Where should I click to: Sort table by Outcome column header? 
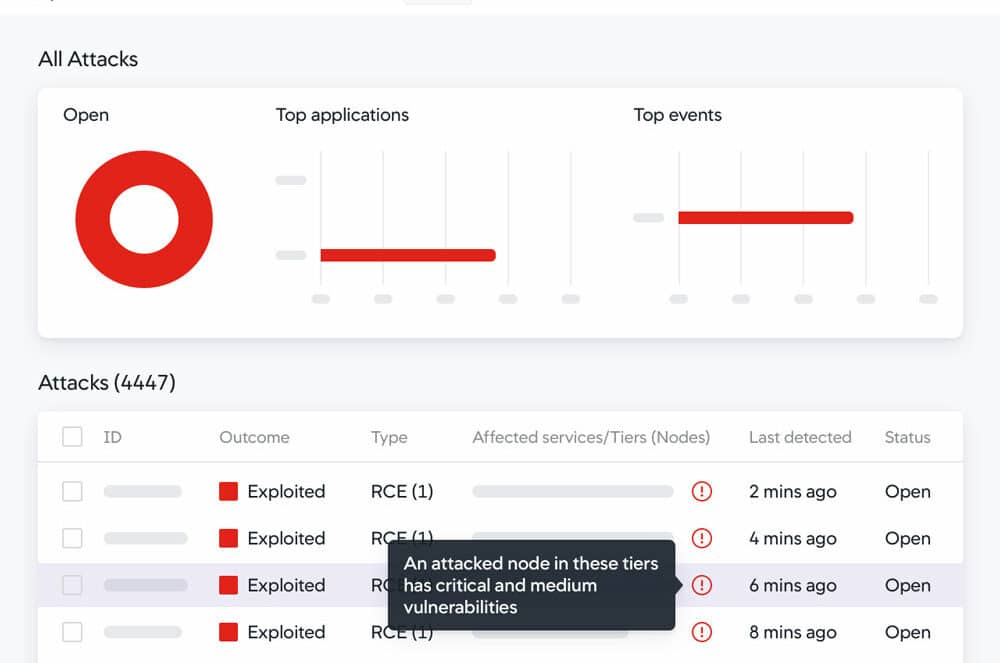(x=254, y=437)
